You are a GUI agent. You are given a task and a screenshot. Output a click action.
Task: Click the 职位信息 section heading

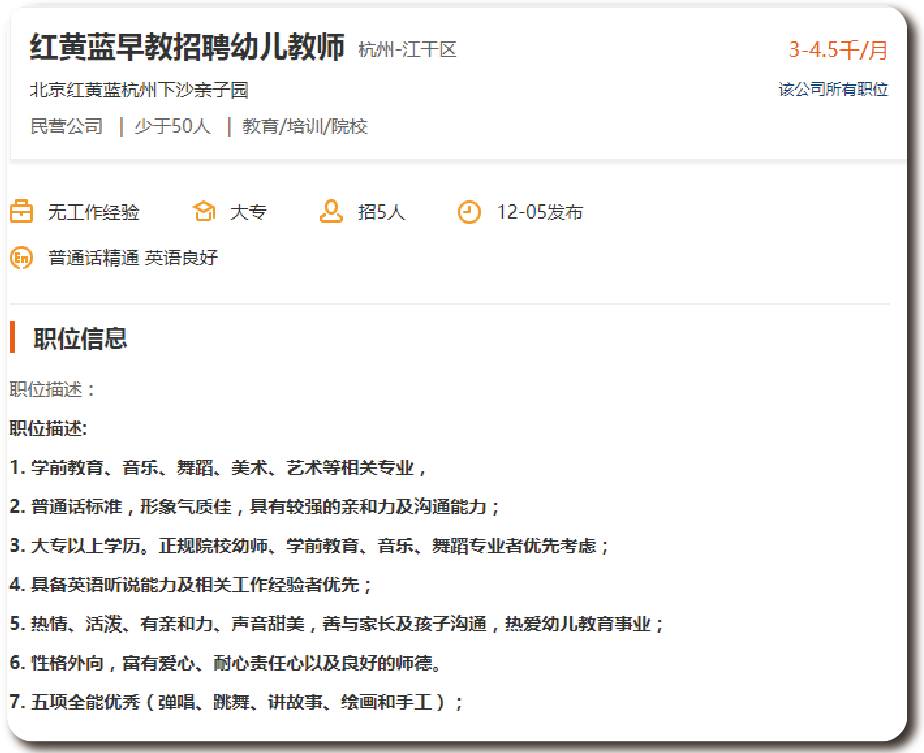(x=80, y=338)
